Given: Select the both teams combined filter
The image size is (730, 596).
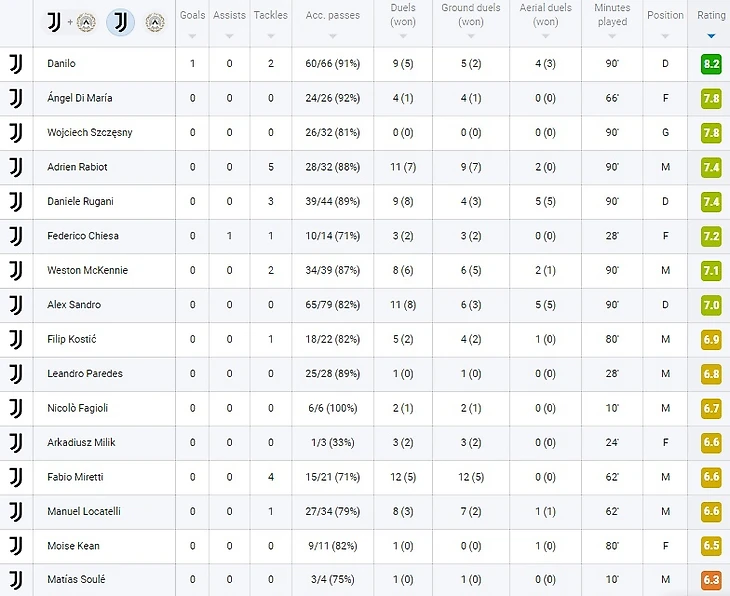Looking at the screenshot, I should 70,22.
